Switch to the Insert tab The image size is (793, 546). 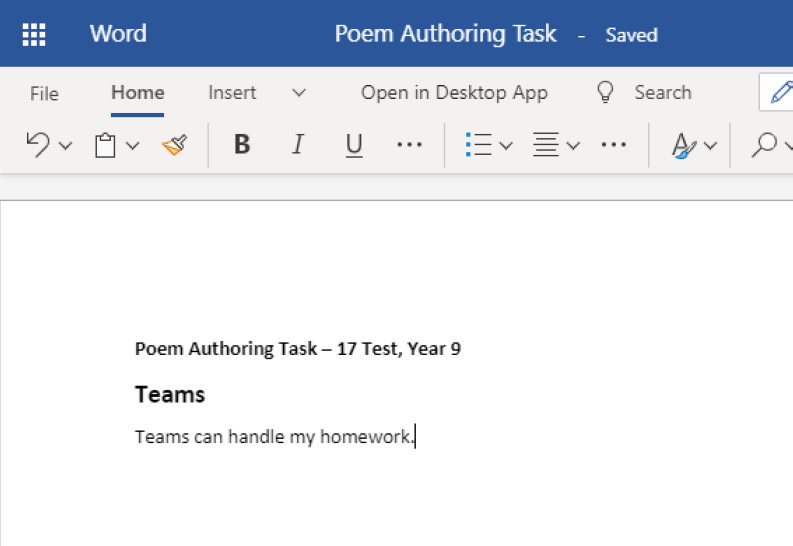coord(232,93)
